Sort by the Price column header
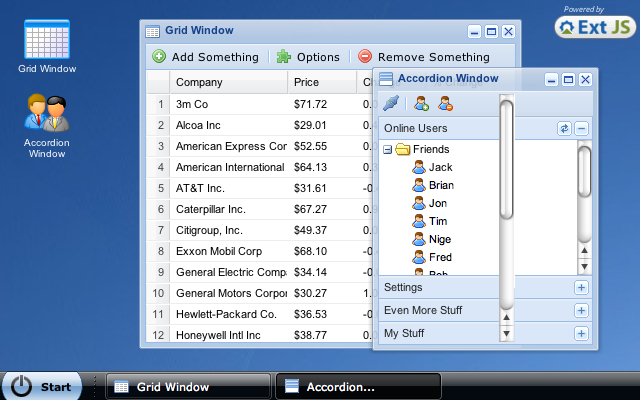The image size is (640, 400). pyautogui.click(x=322, y=82)
